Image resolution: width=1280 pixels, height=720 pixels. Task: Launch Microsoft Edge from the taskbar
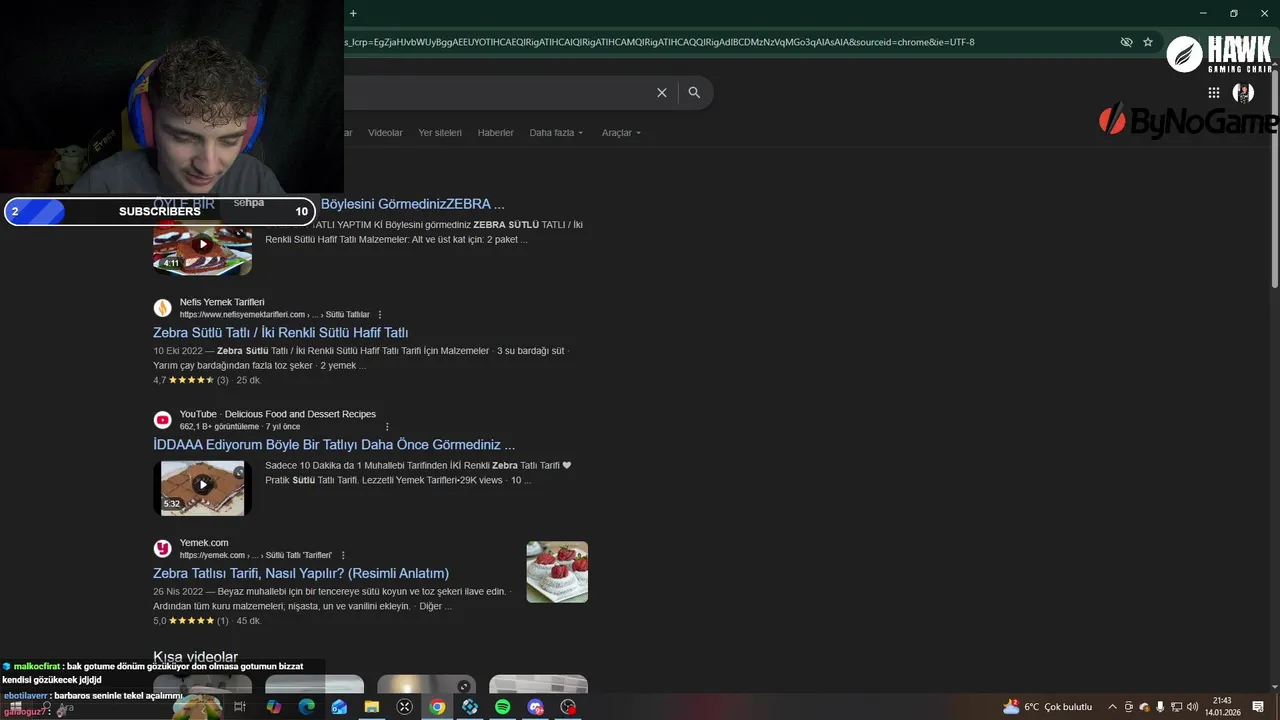click(x=307, y=707)
